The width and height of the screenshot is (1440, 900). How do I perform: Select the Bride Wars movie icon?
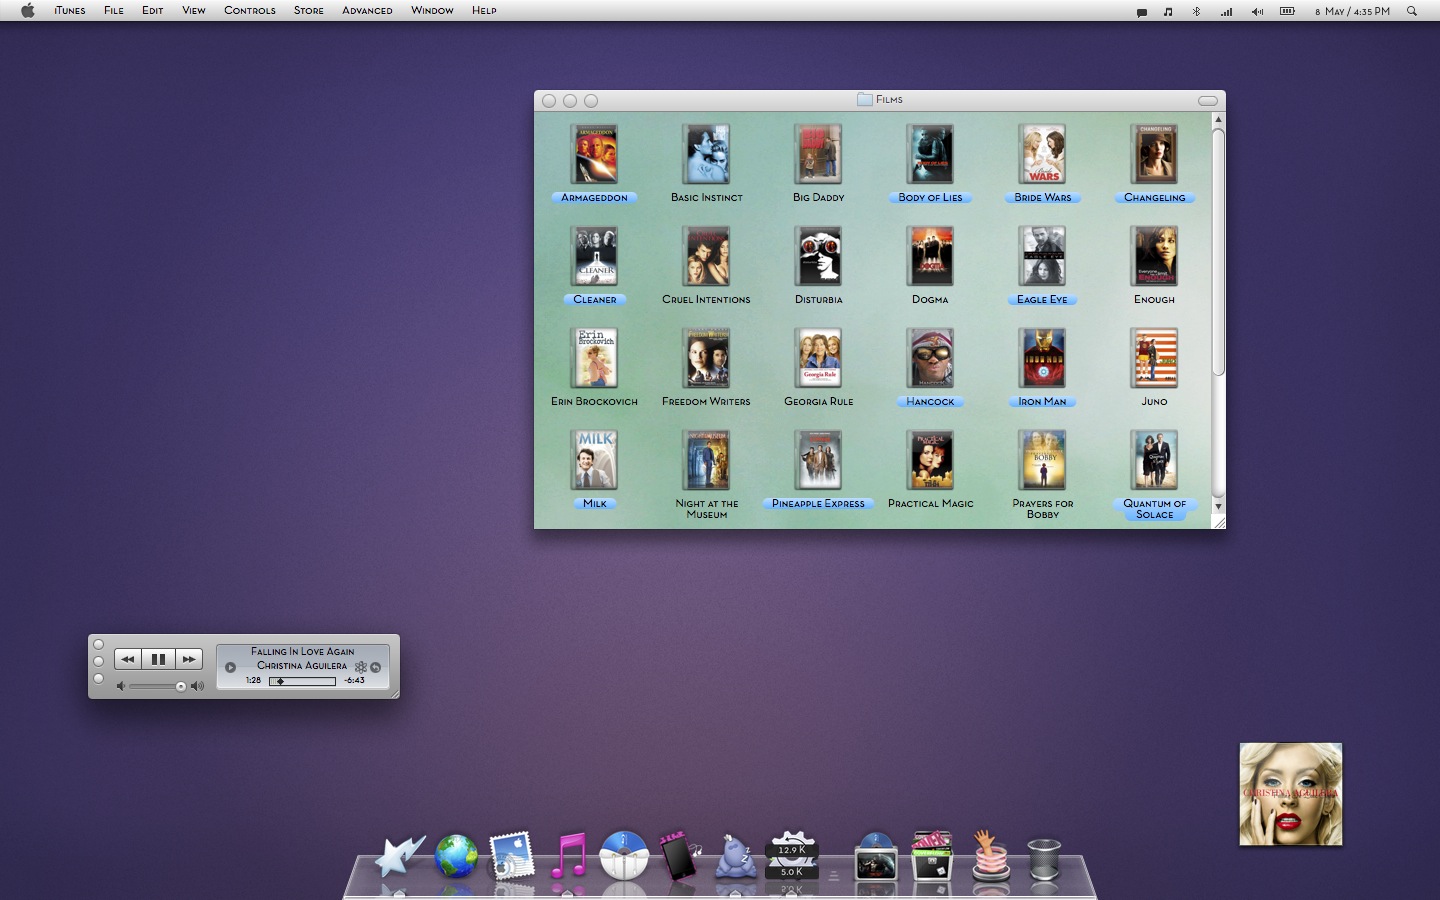coord(1043,154)
